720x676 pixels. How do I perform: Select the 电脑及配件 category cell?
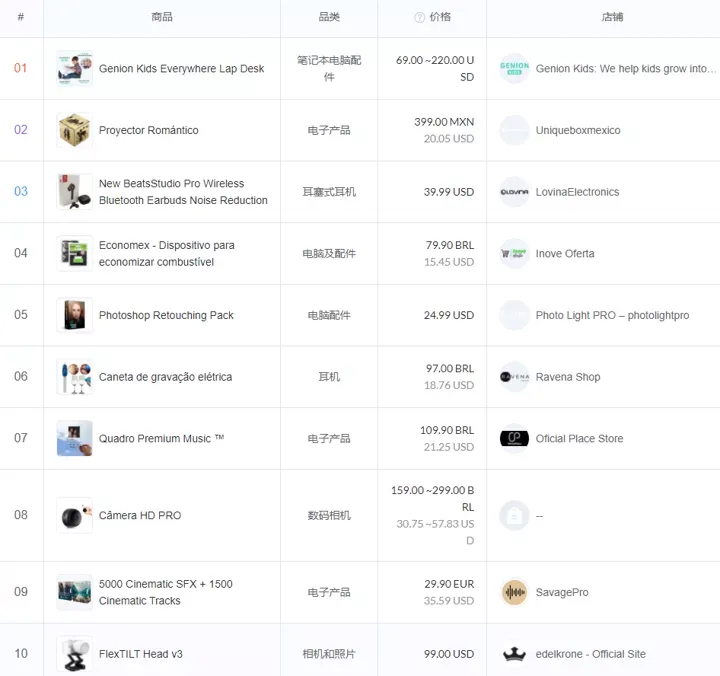click(329, 254)
